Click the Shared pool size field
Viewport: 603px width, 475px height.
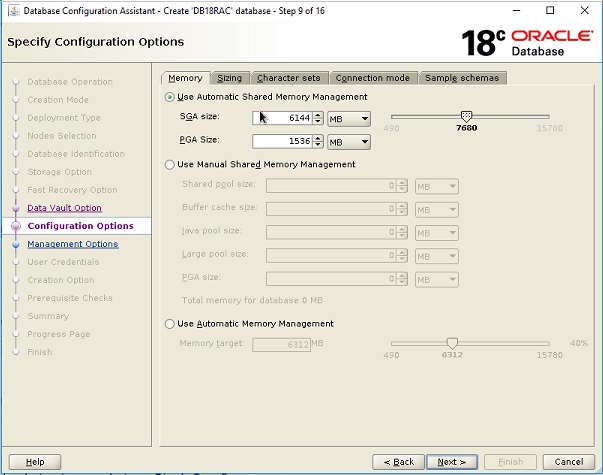tap(331, 186)
